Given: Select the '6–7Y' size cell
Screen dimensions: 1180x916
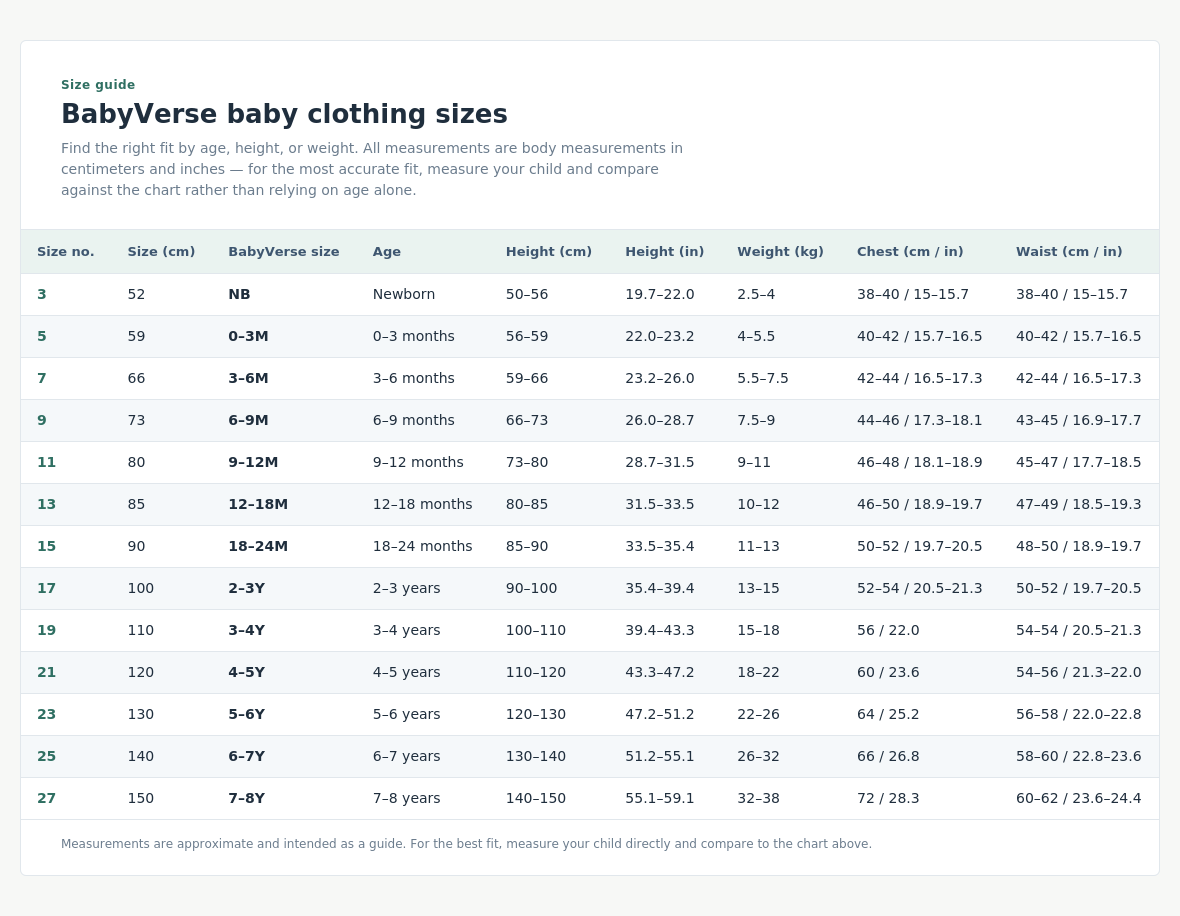Looking at the screenshot, I should [x=246, y=758].
